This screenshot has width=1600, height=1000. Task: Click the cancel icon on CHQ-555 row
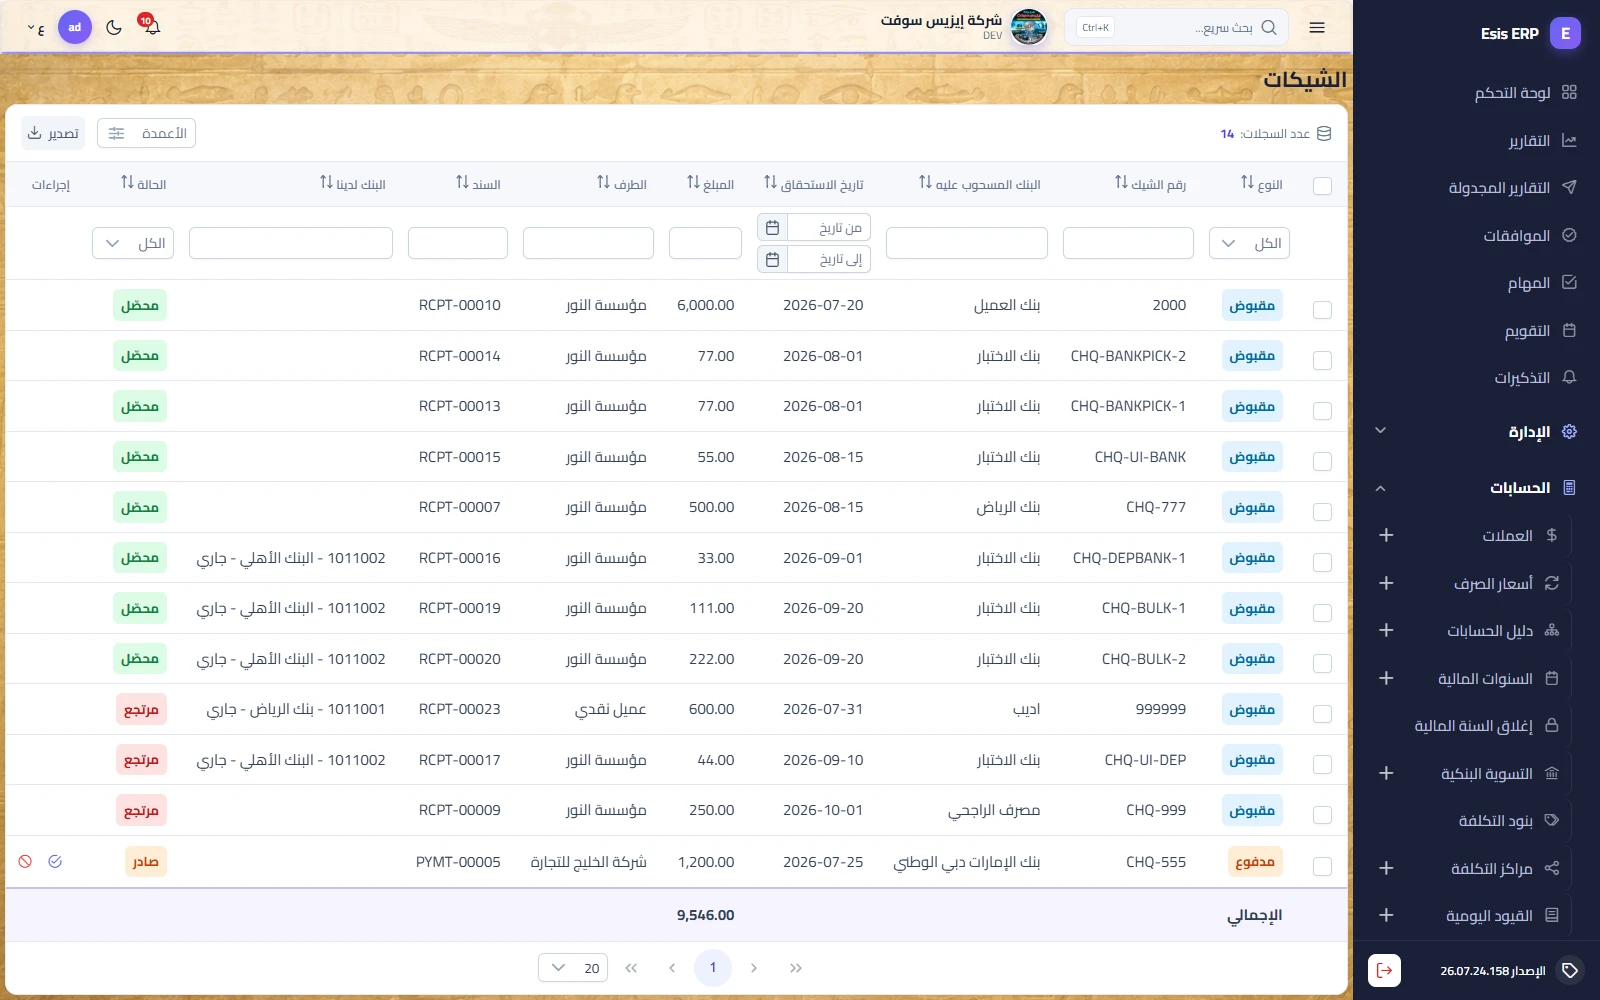point(25,861)
